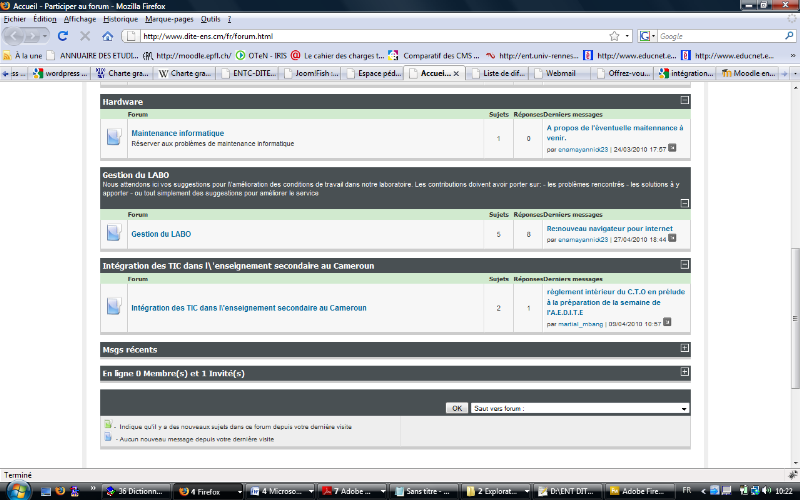
Task: Open Comparatif des CMS bookmark
Action: pyautogui.click(x=434, y=55)
